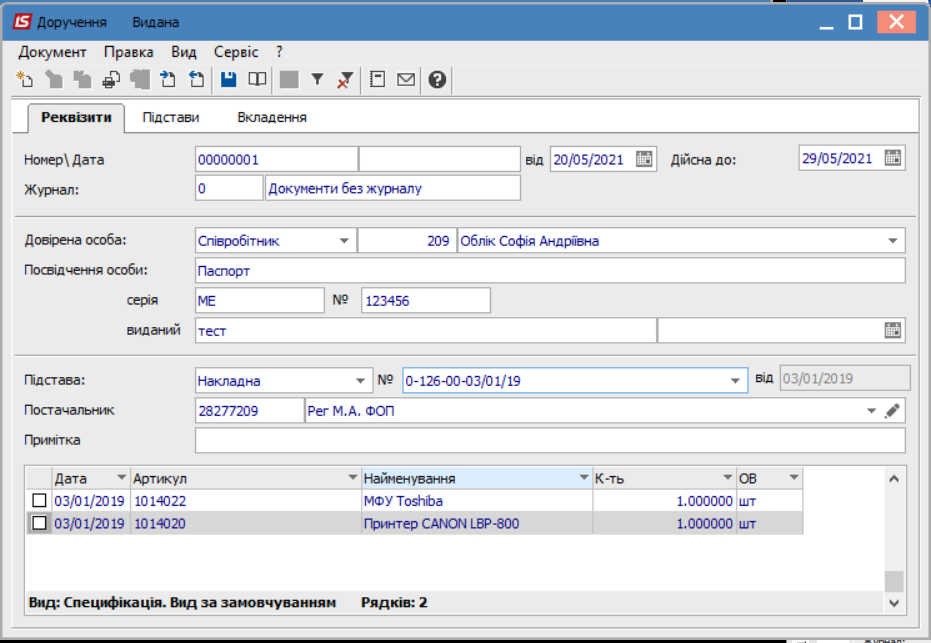931x643 pixels.
Task: Click the grey square toolbar icon
Action: [x=289, y=80]
